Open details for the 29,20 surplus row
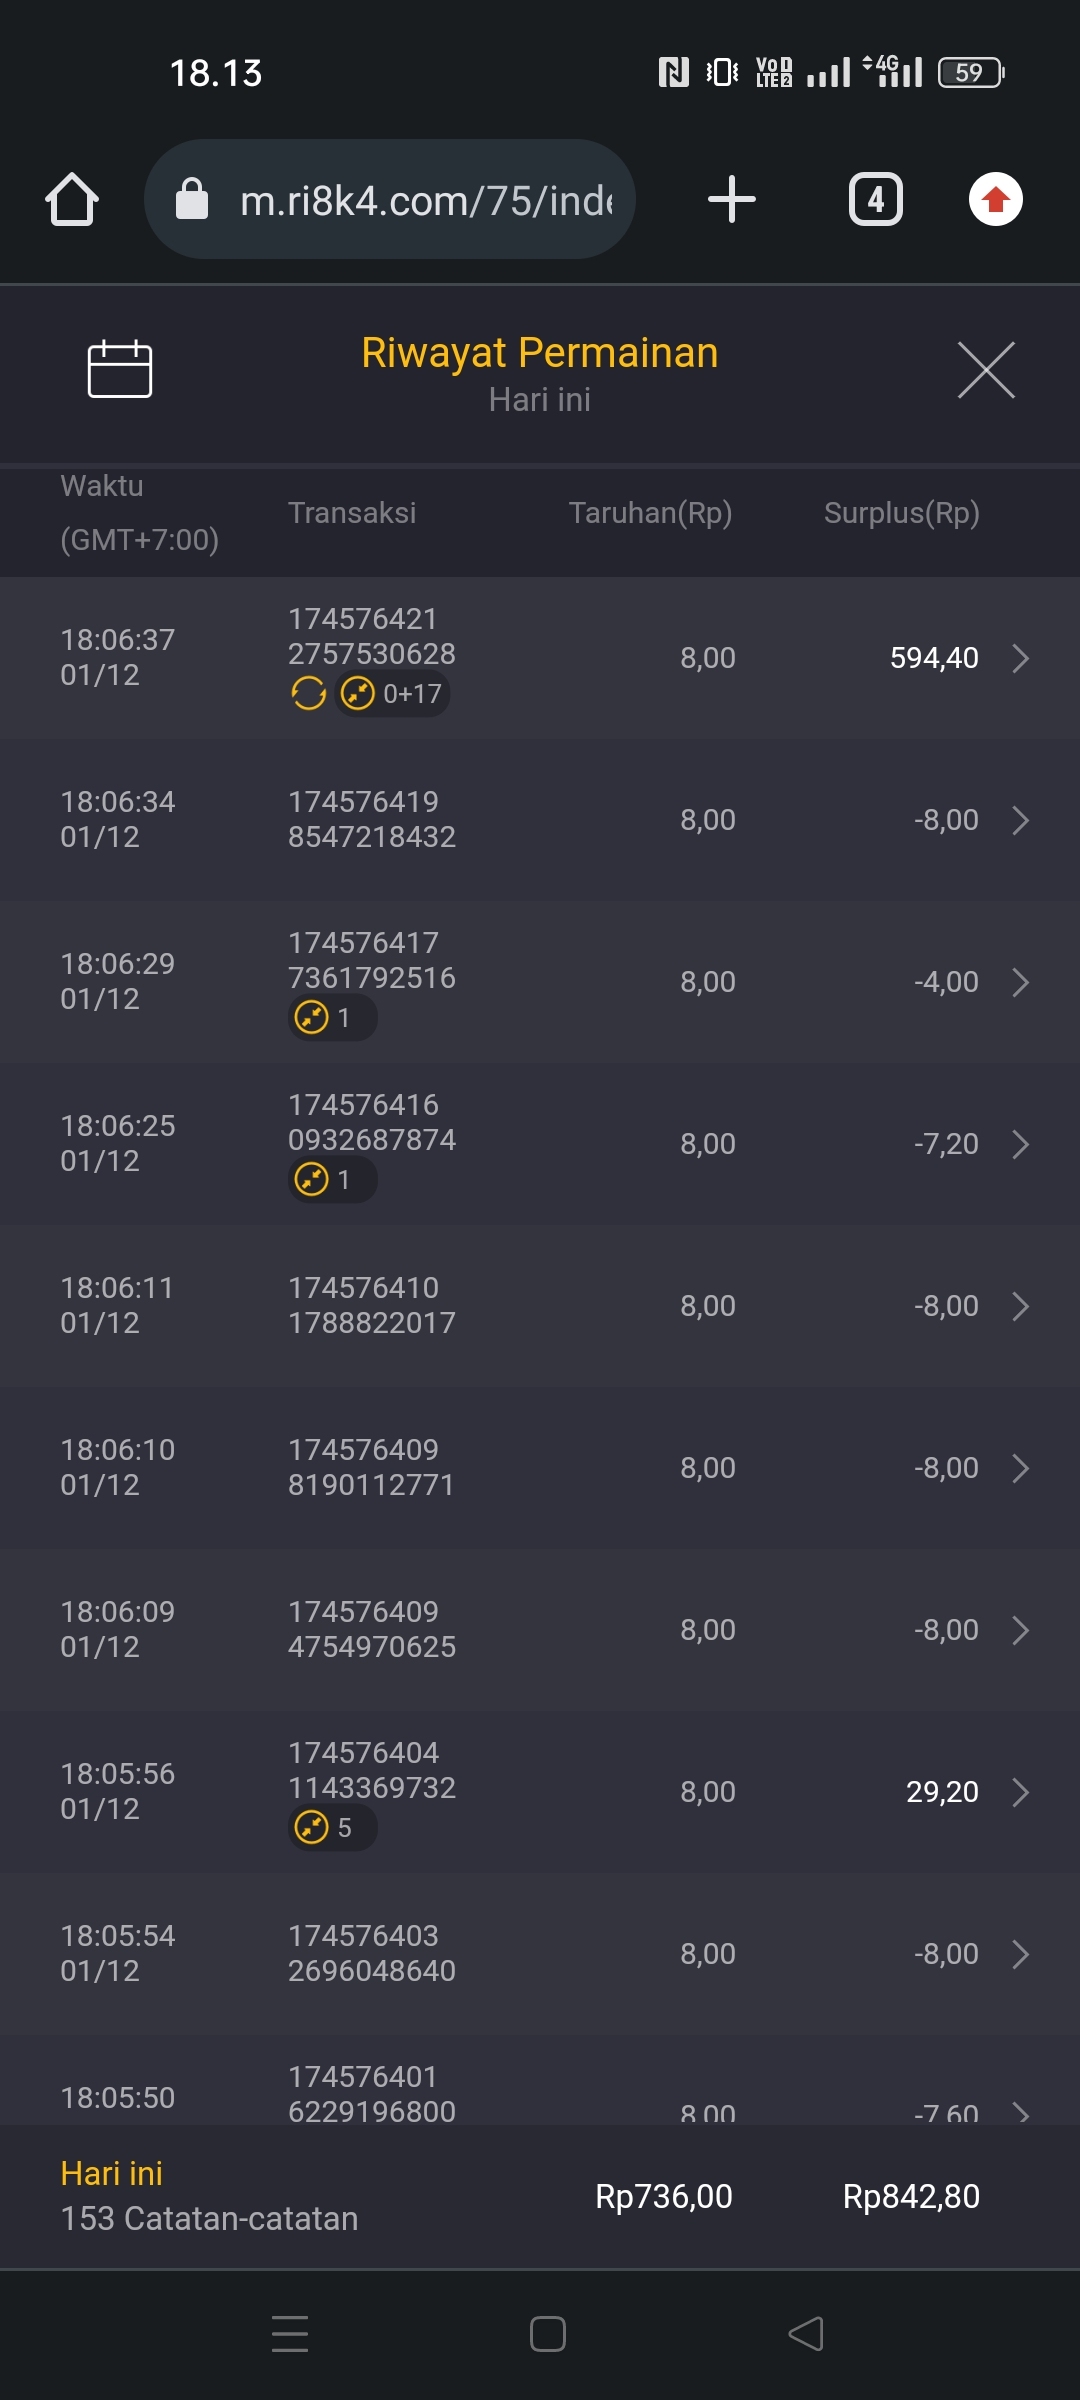1080x2400 pixels. coord(1020,1793)
